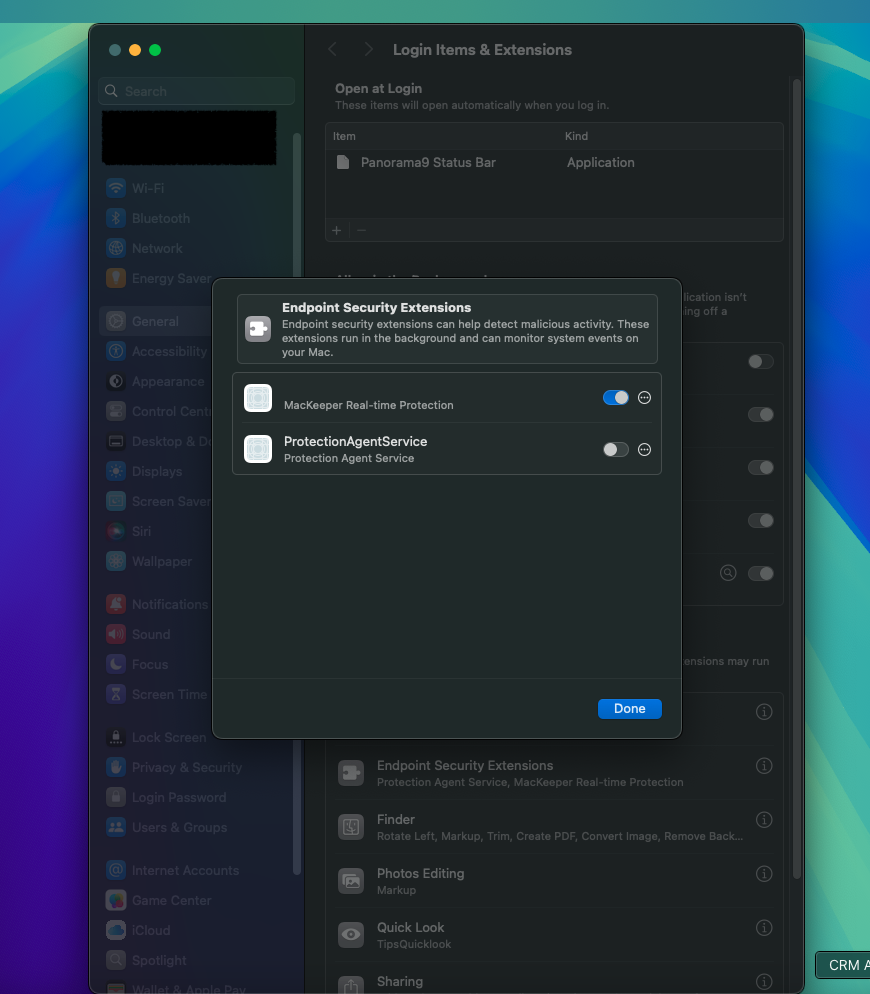Image resolution: width=870 pixels, height=994 pixels.
Task: Remove login item with minus button
Action: point(361,231)
